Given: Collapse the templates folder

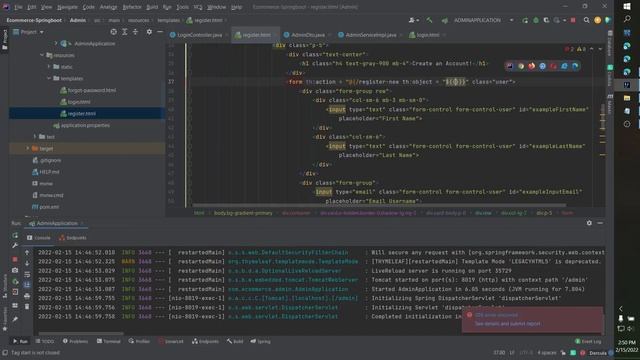Looking at the screenshot, I should (49, 78).
